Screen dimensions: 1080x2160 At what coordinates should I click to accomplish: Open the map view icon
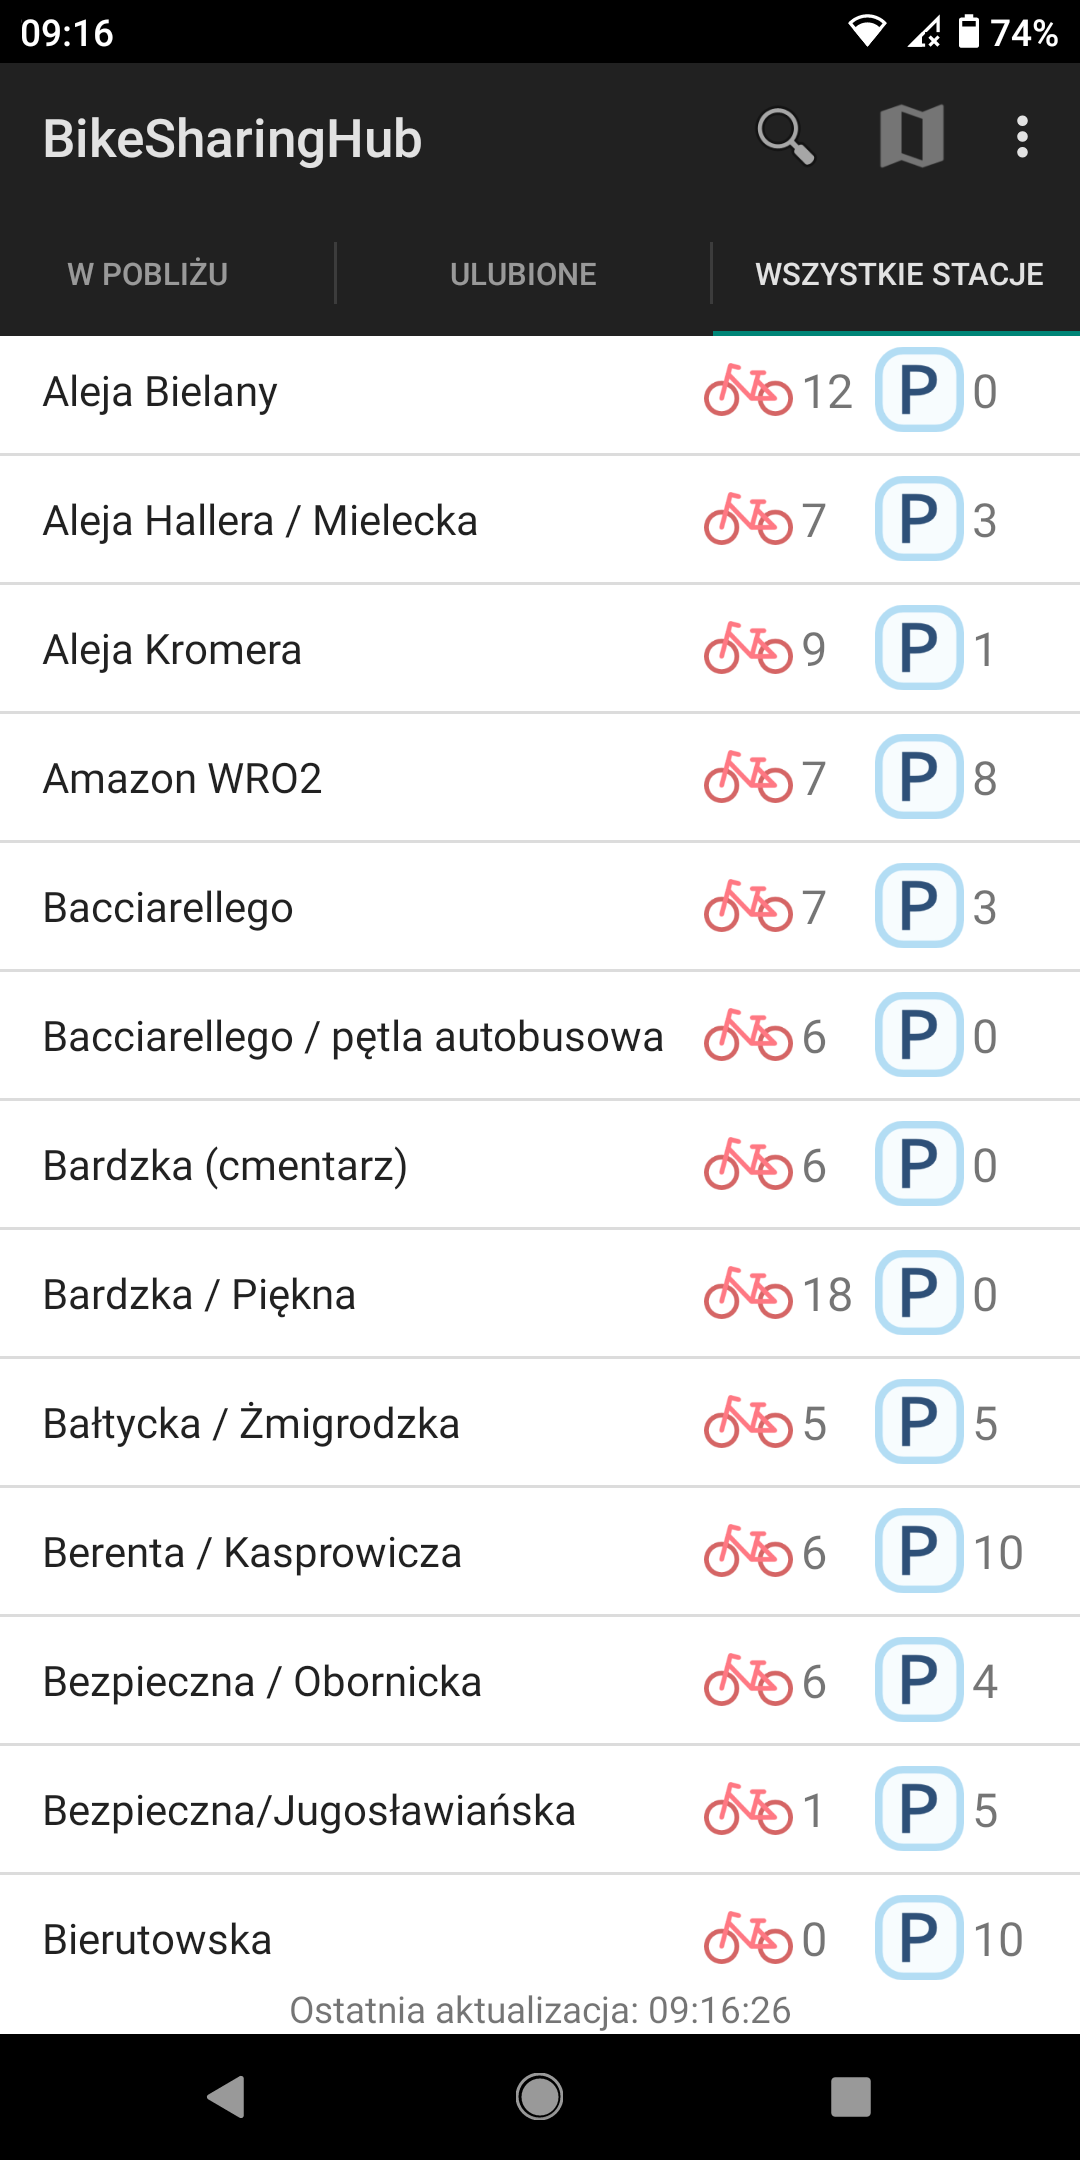pyautogui.click(x=911, y=137)
